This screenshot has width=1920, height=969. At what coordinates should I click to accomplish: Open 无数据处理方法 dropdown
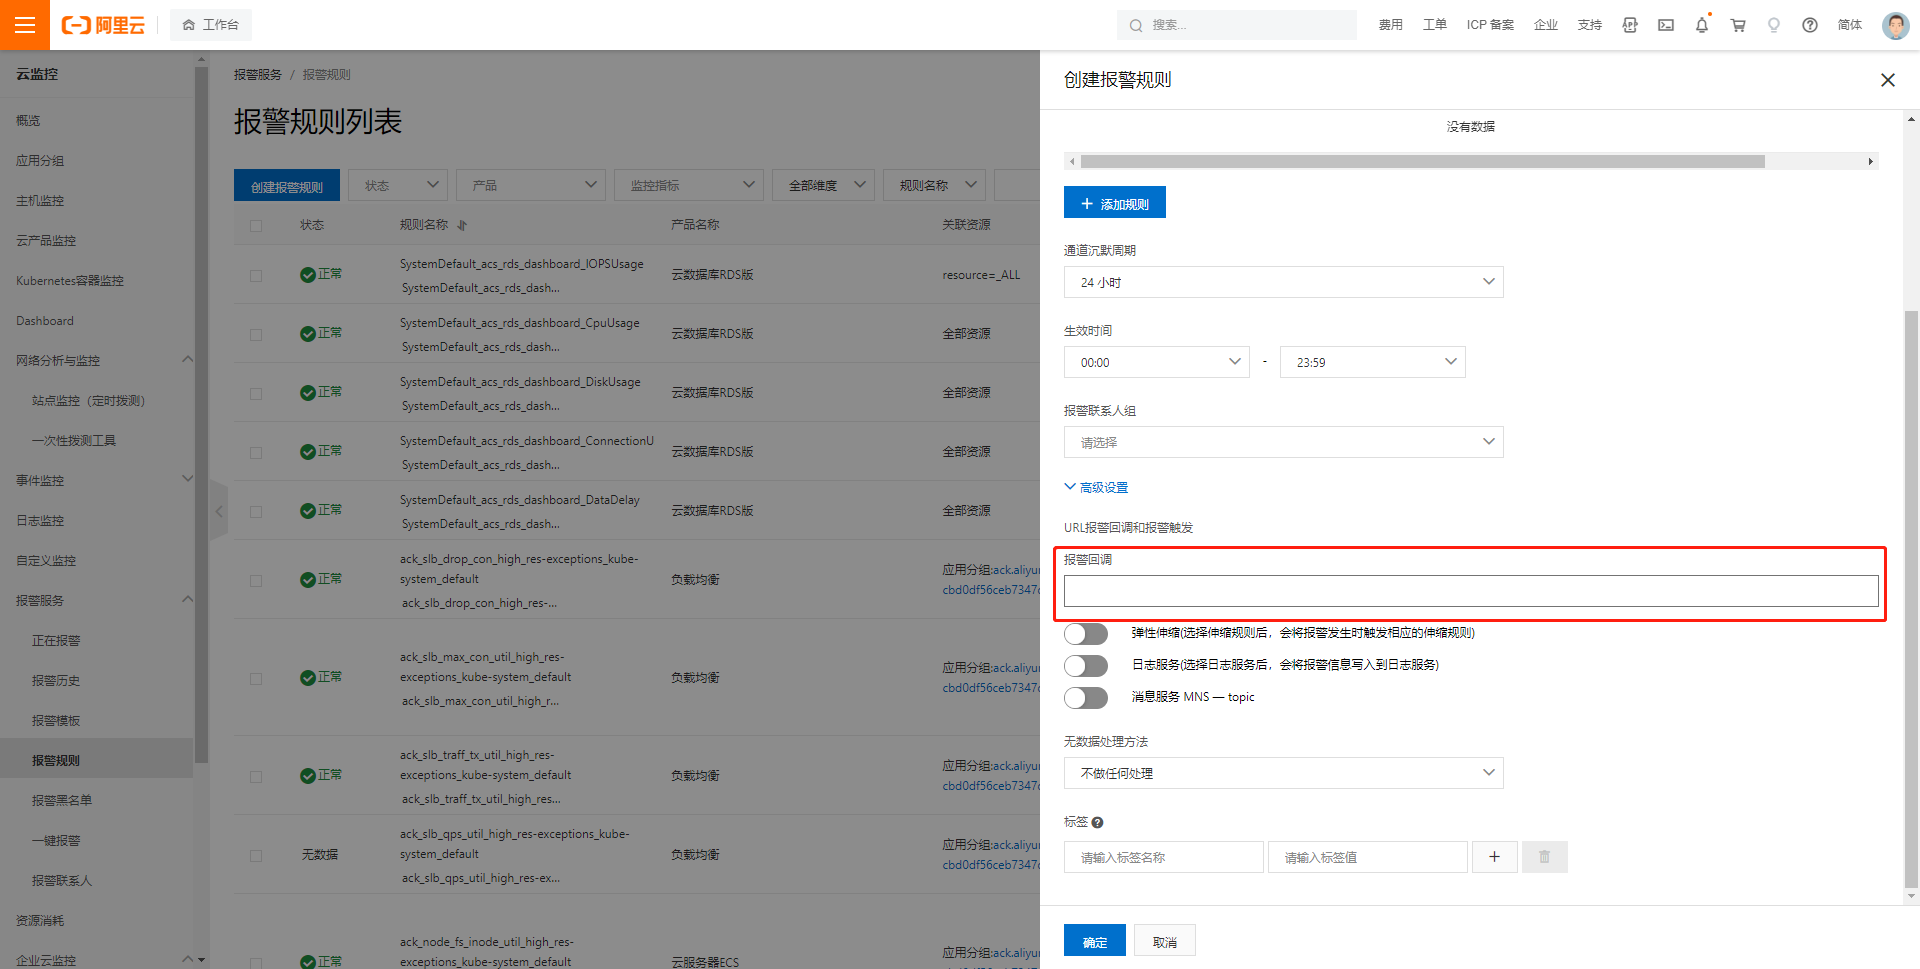[x=1284, y=773]
